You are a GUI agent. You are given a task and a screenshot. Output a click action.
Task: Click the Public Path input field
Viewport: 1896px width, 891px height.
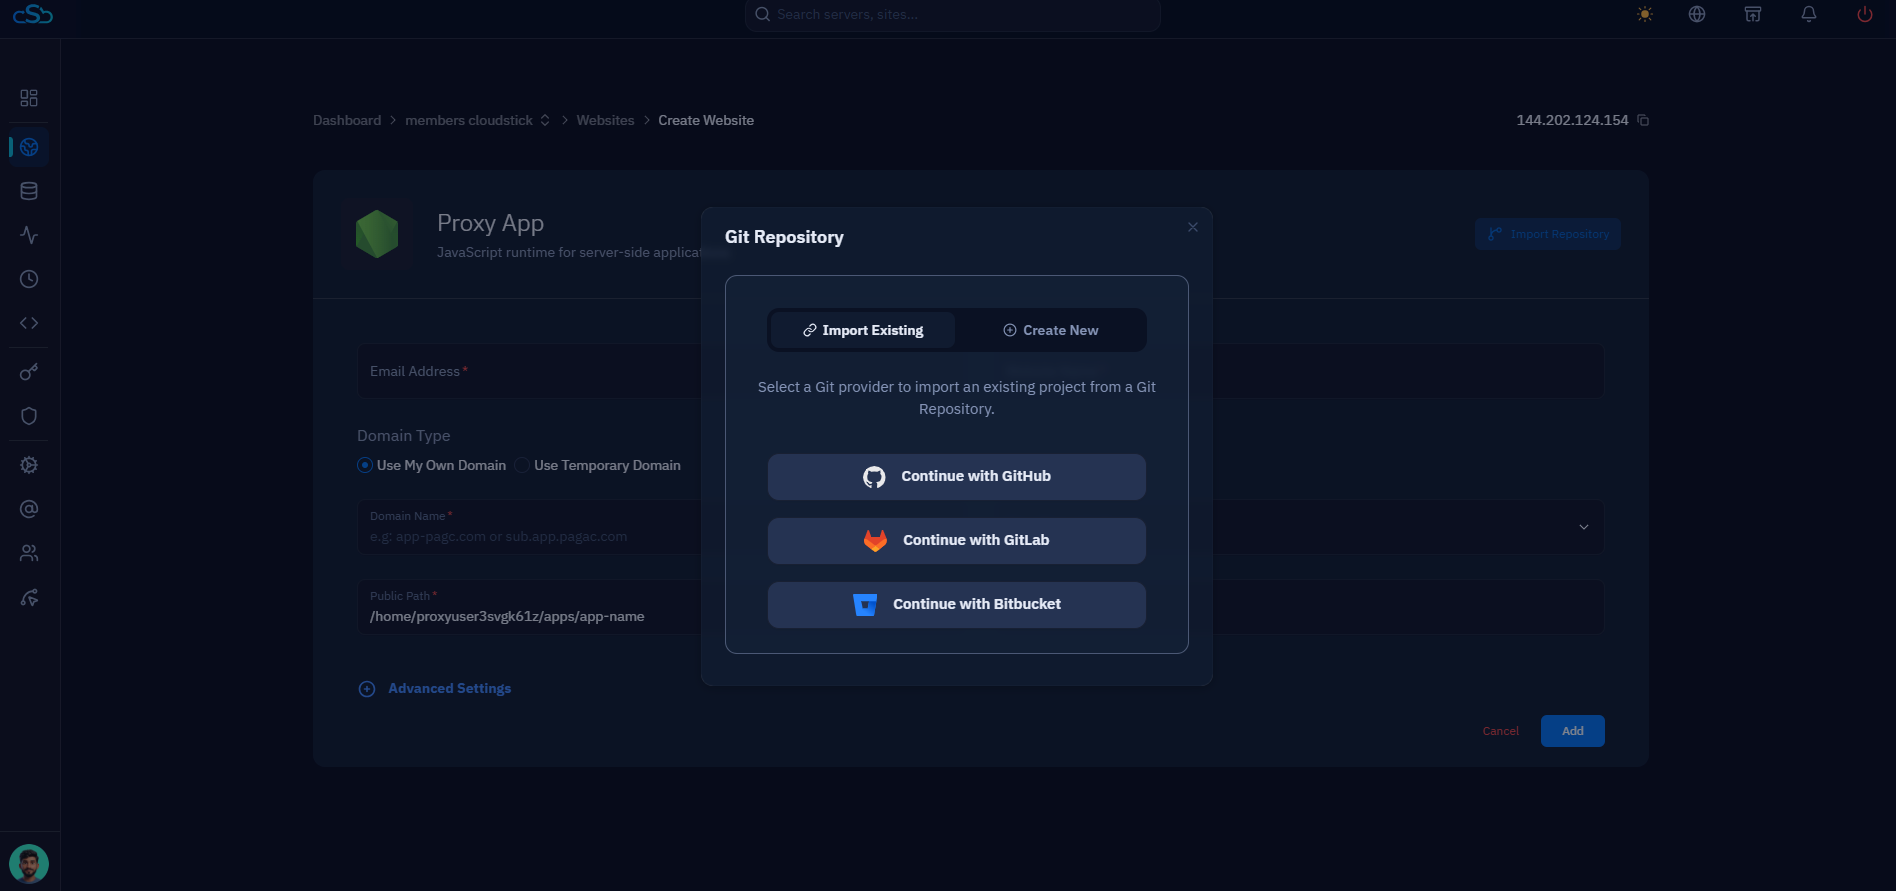point(530,606)
